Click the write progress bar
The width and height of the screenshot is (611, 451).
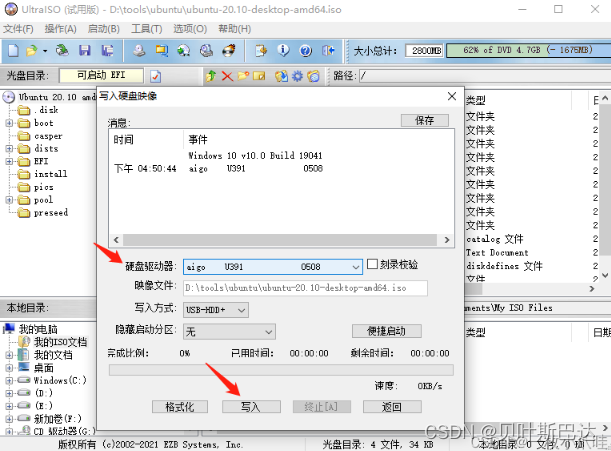pos(281,370)
